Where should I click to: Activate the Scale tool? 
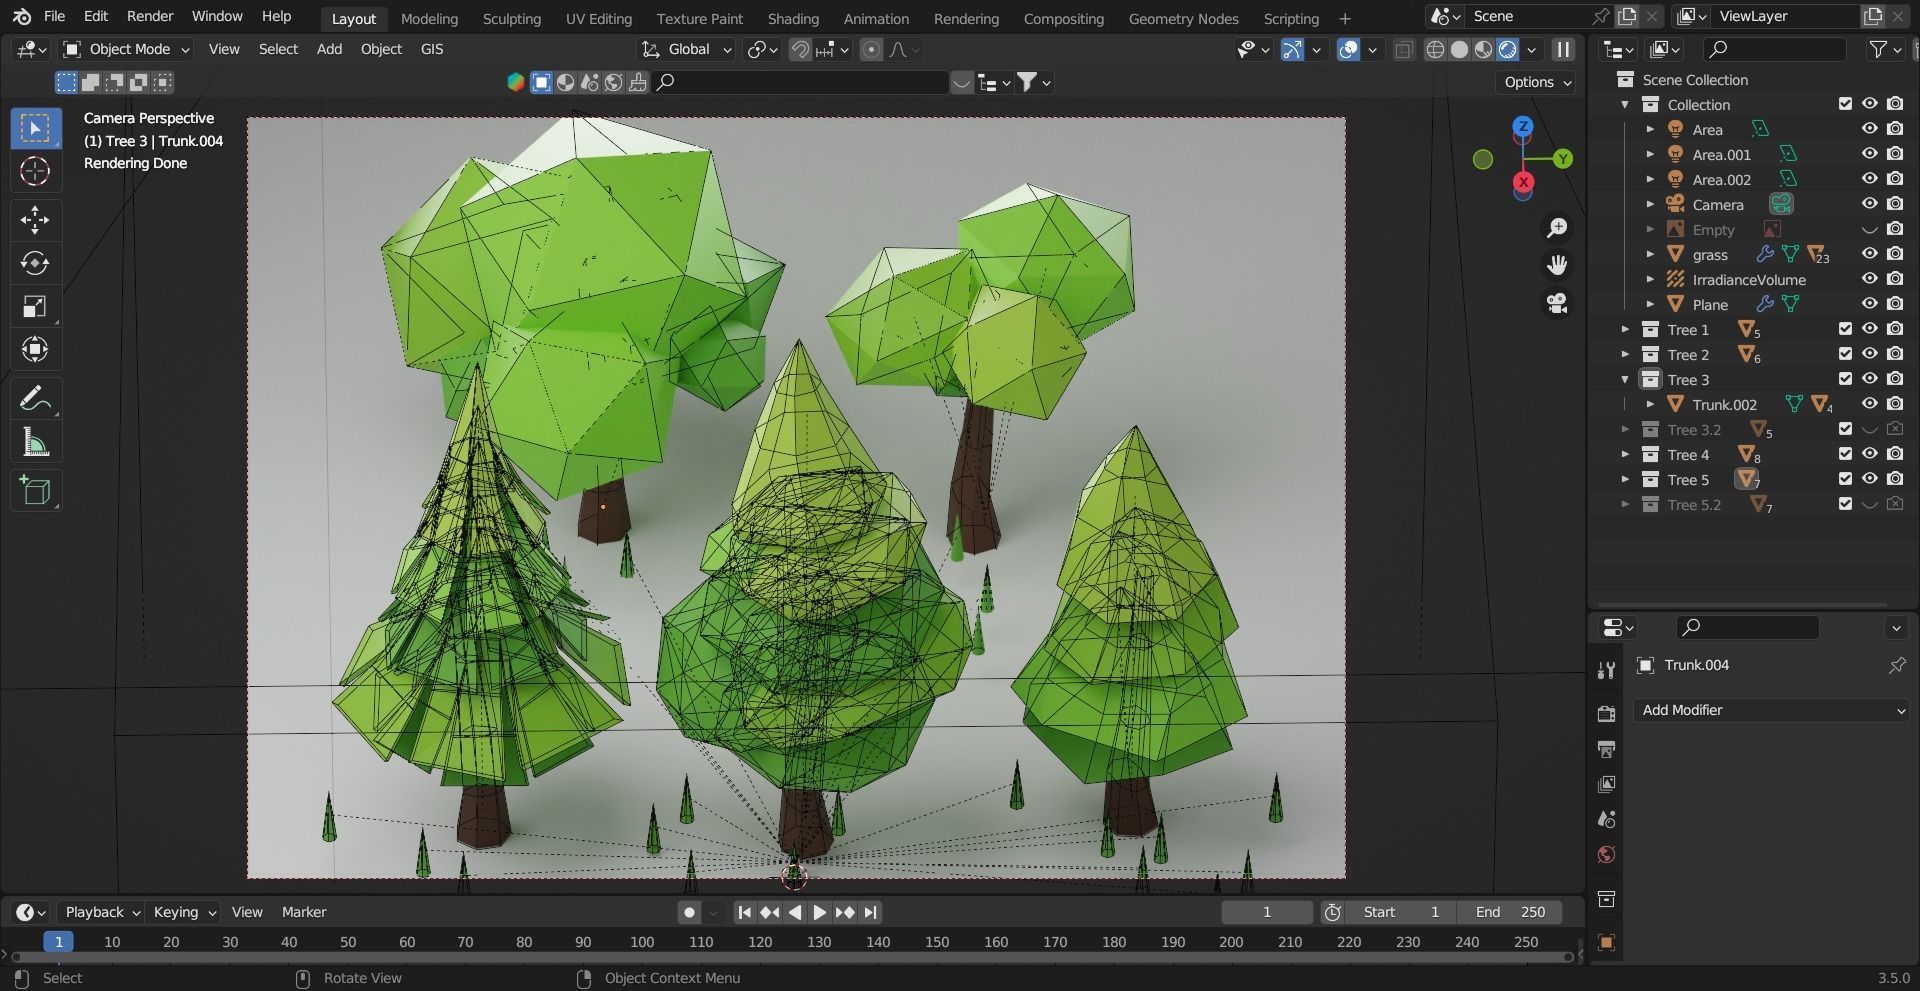tap(35, 306)
